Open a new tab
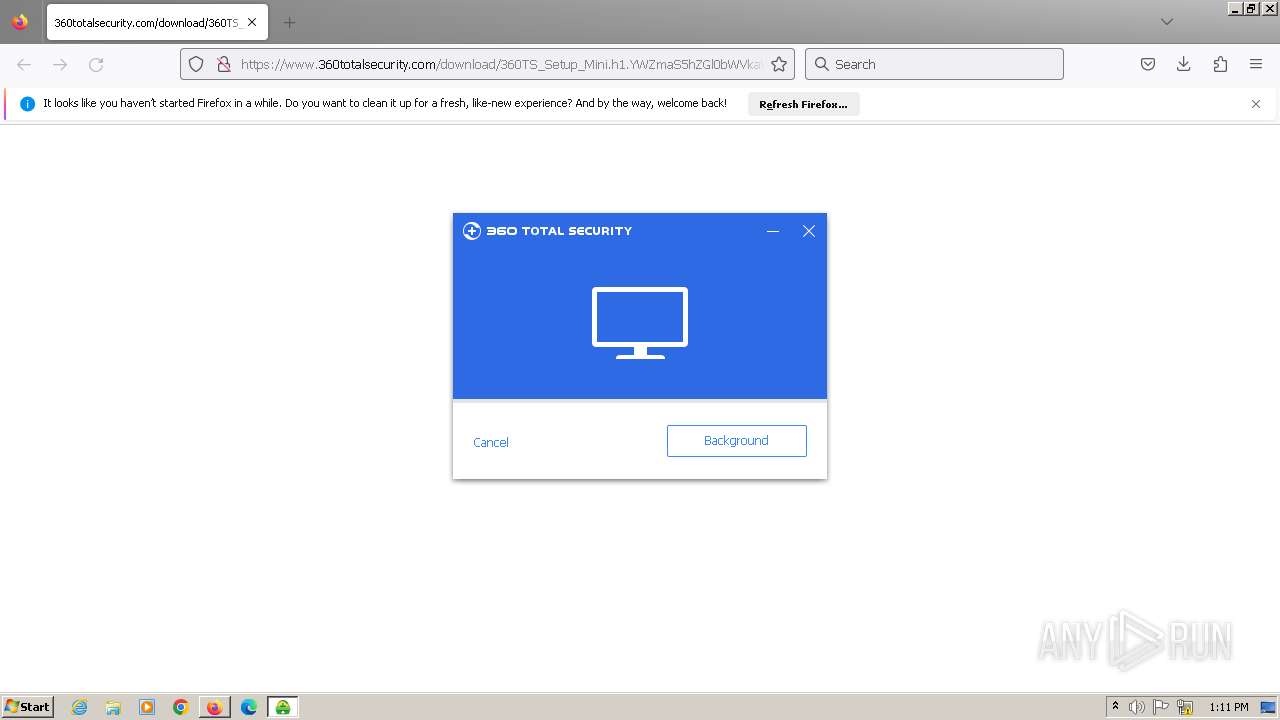Screen dimensions: 1280x720 point(289,22)
